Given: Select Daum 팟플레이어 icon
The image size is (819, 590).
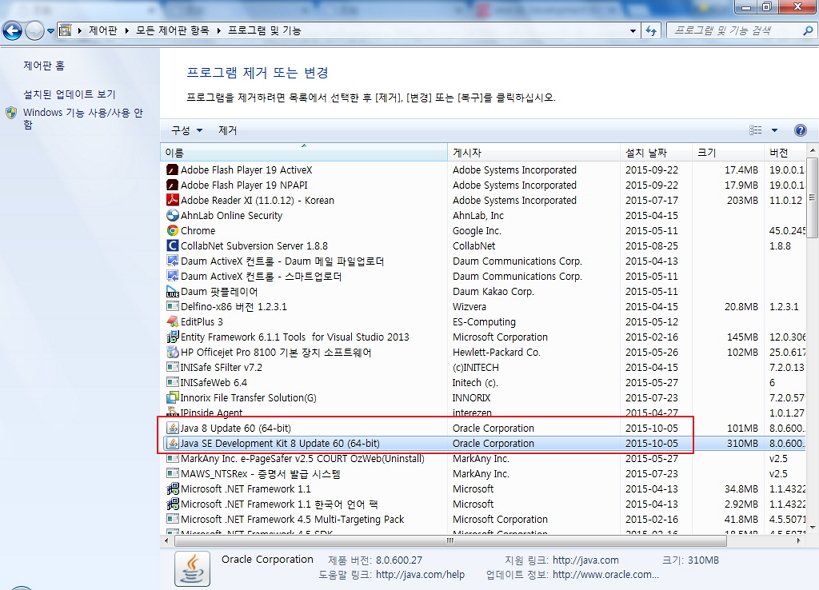Looking at the screenshot, I should 172,291.
